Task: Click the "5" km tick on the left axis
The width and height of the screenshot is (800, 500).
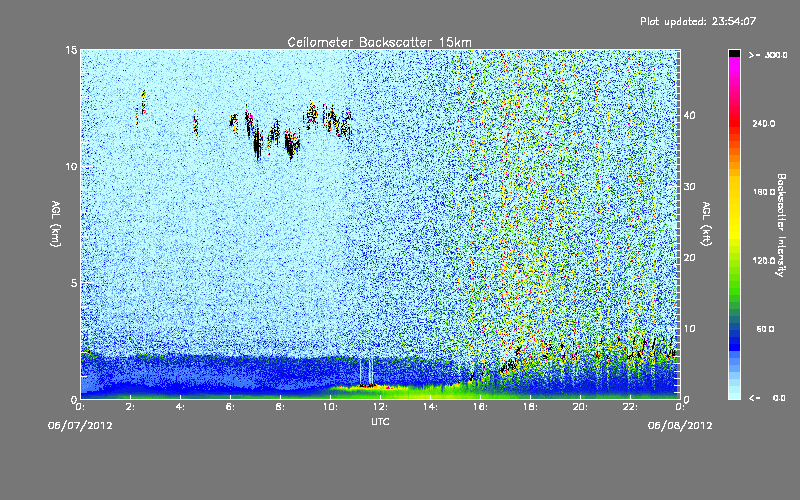Action: coord(74,283)
